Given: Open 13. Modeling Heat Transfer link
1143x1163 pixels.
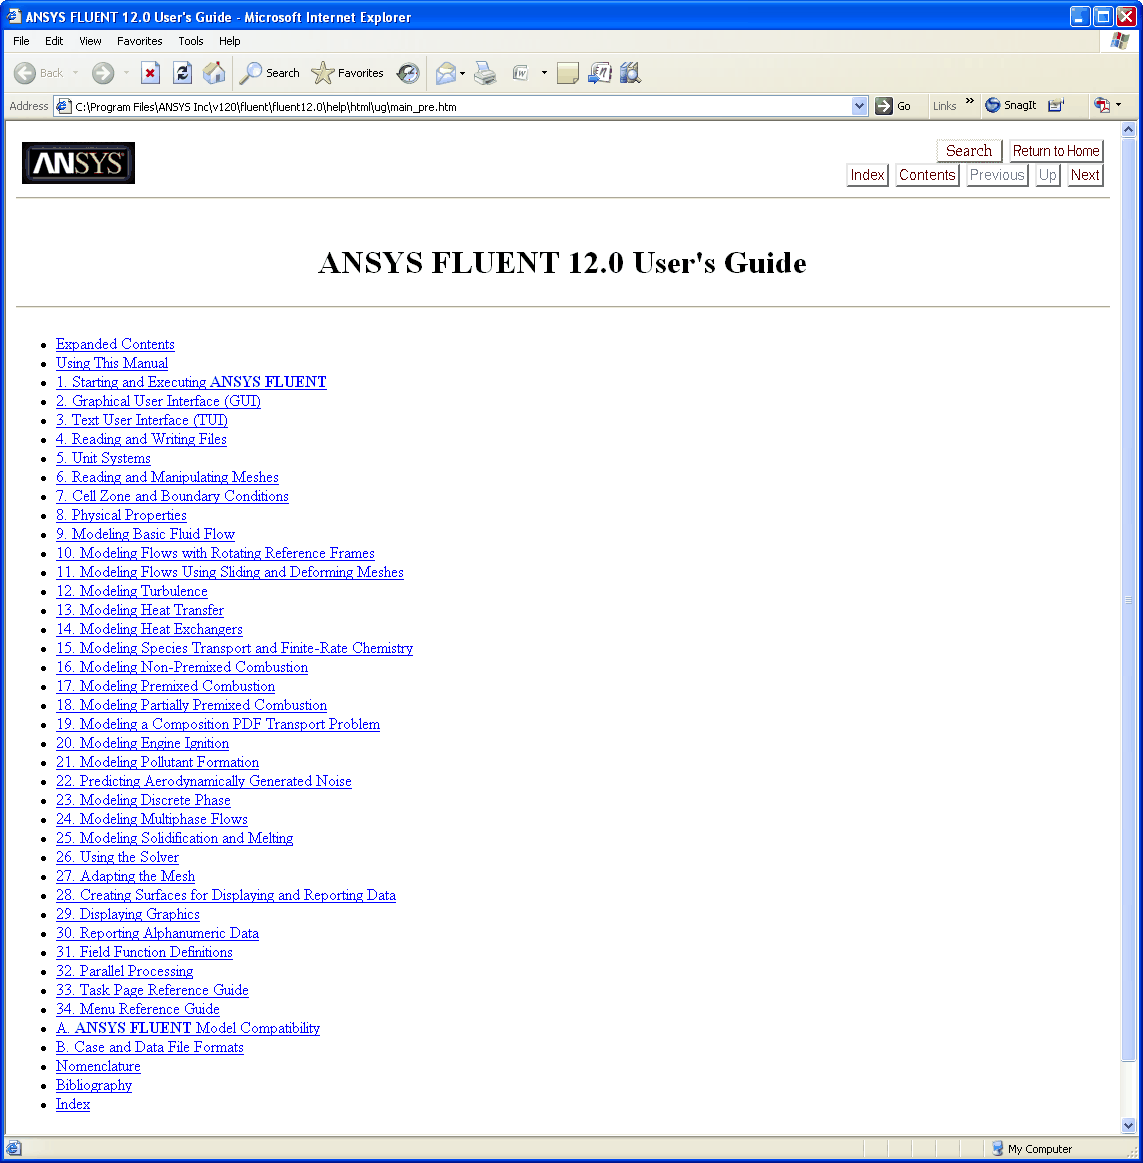Looking at the screenshot, I should point(139,610).
